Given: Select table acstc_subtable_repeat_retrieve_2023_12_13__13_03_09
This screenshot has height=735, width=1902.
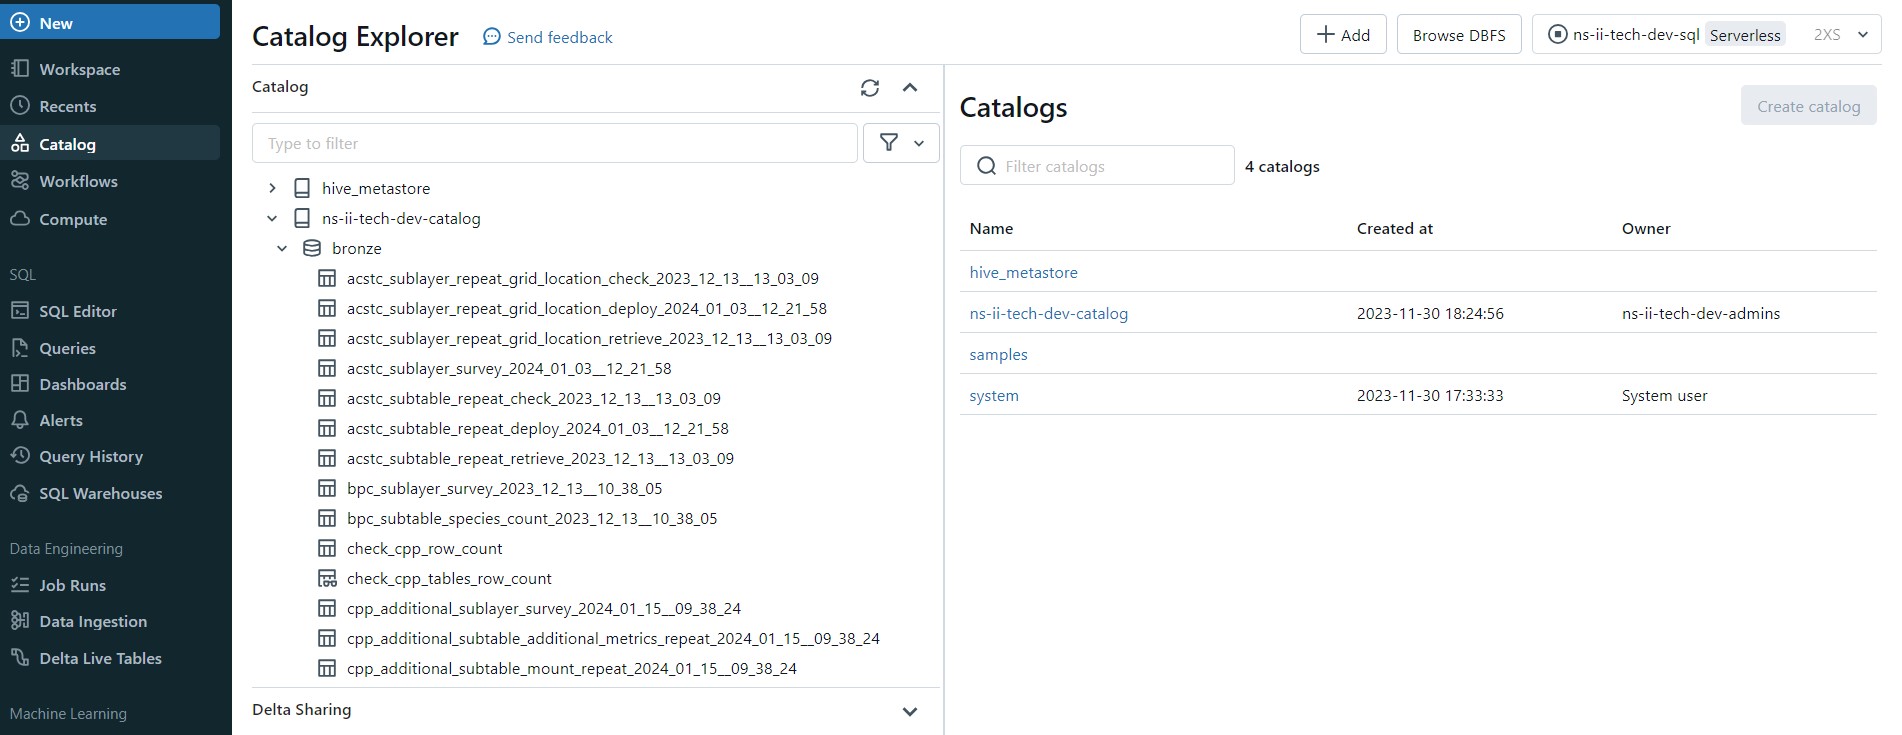Looking at the screenshot, I should coord(540,458).
